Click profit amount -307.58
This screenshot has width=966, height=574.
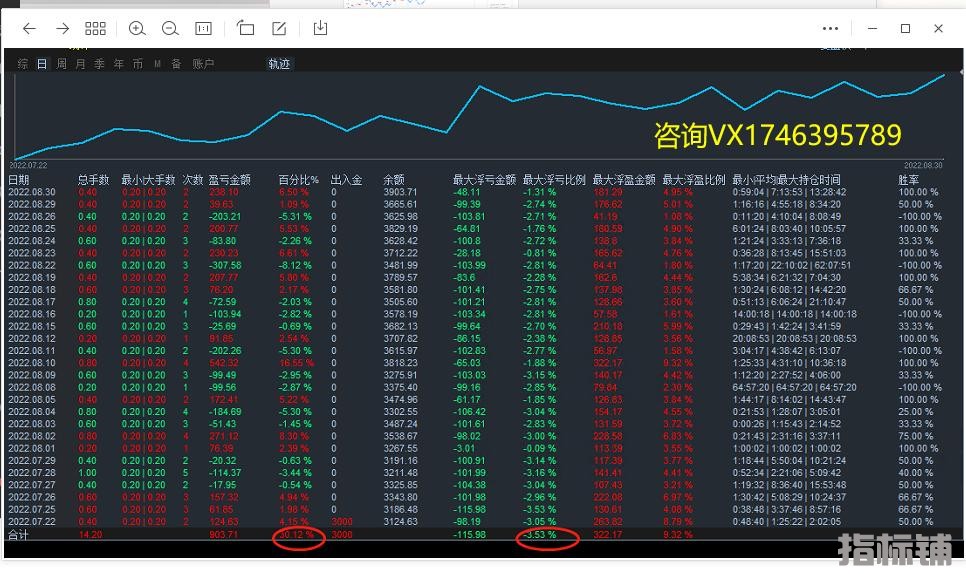pos(225,265)
